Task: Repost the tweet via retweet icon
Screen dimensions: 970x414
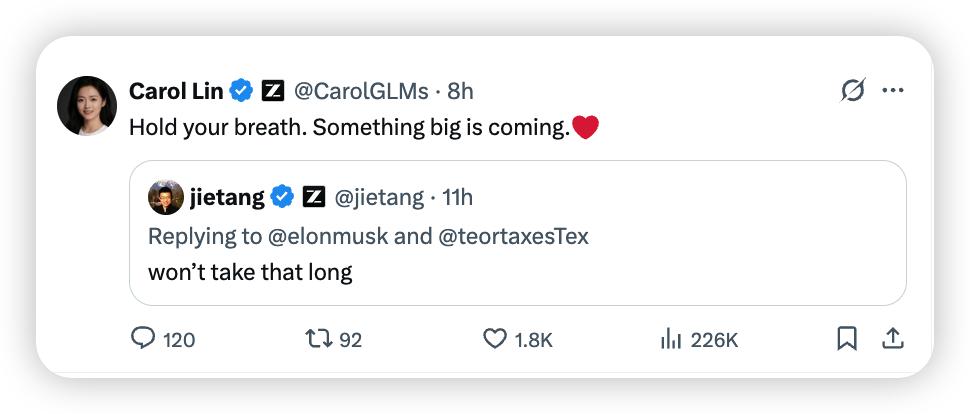Action: (x=320, y=338)
